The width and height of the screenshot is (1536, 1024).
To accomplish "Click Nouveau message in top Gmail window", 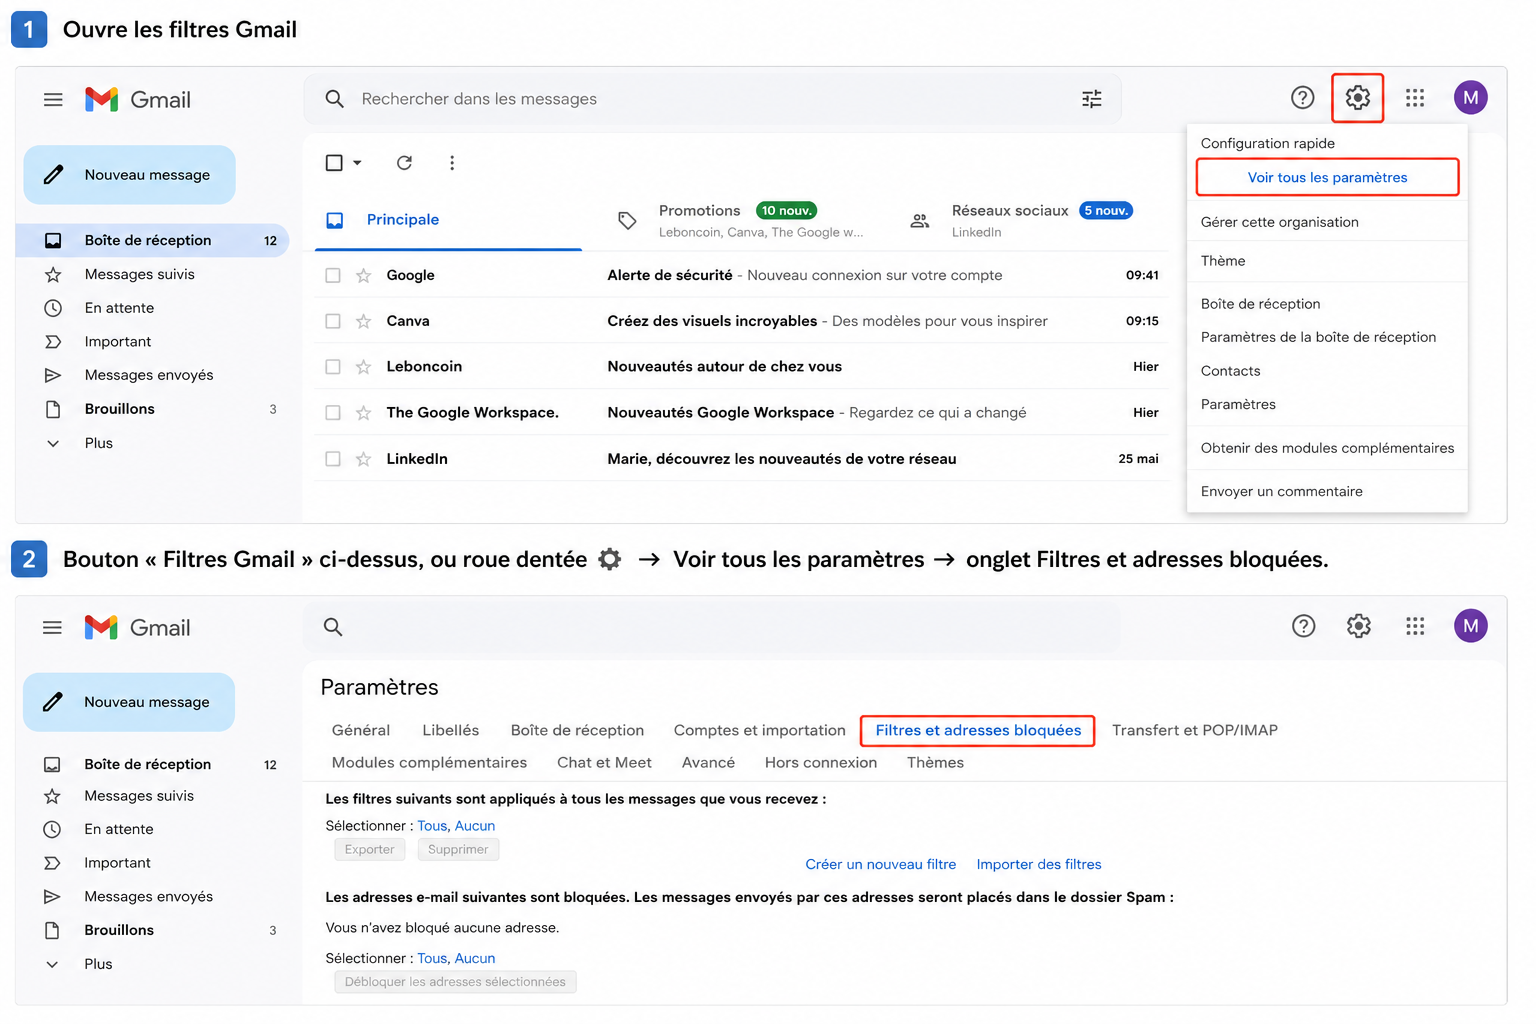I will coord(130,175).
